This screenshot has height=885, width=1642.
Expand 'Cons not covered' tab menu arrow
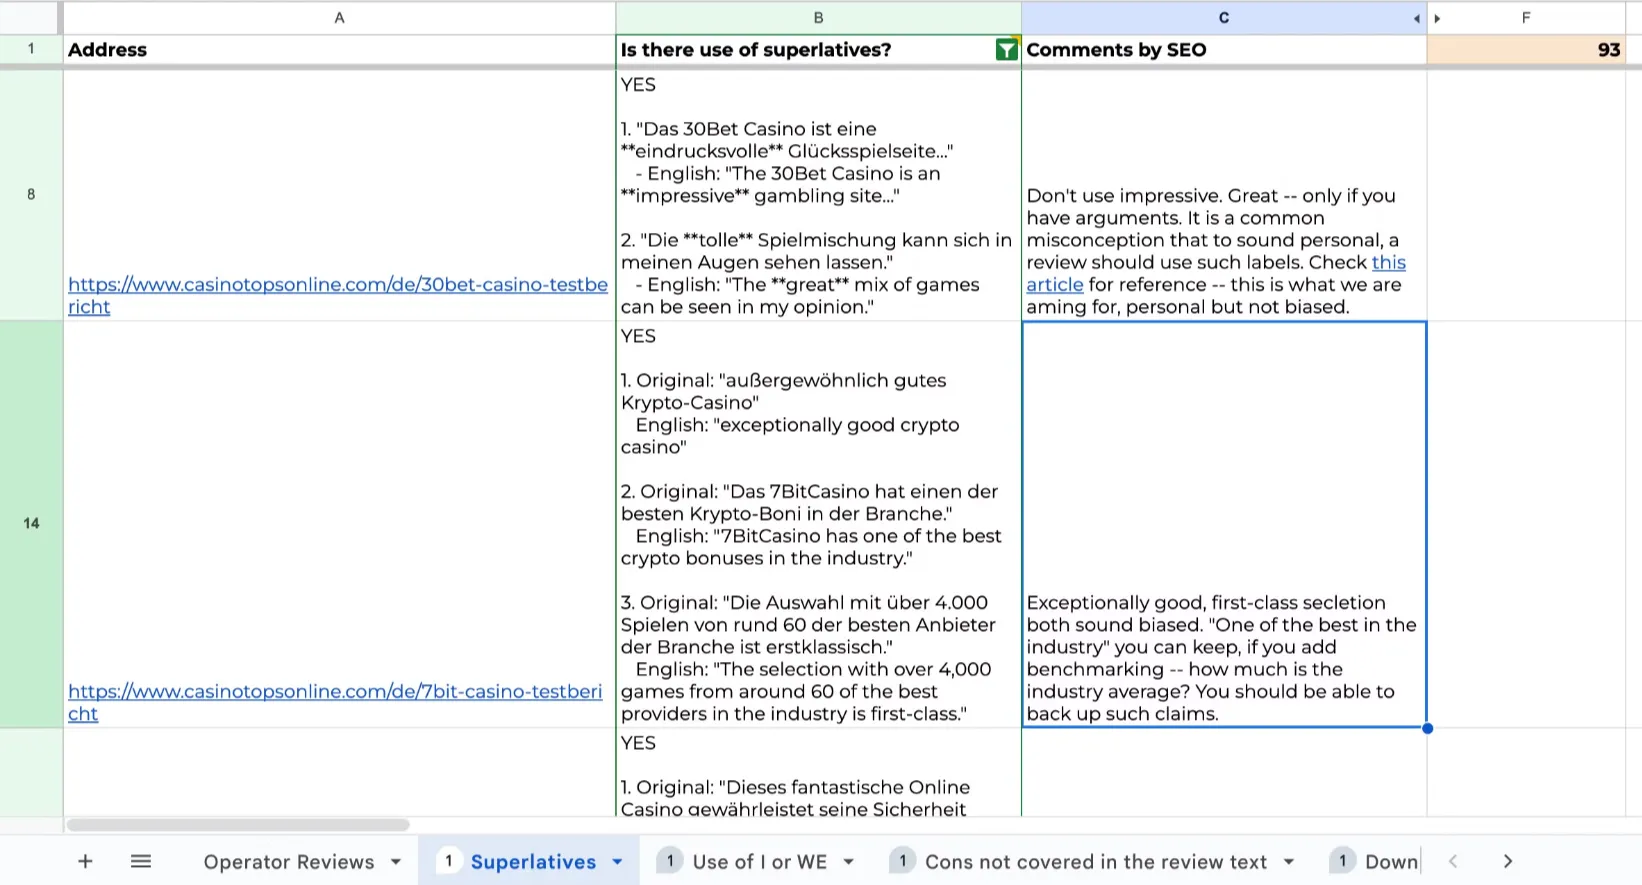[x=1289, y=862]
